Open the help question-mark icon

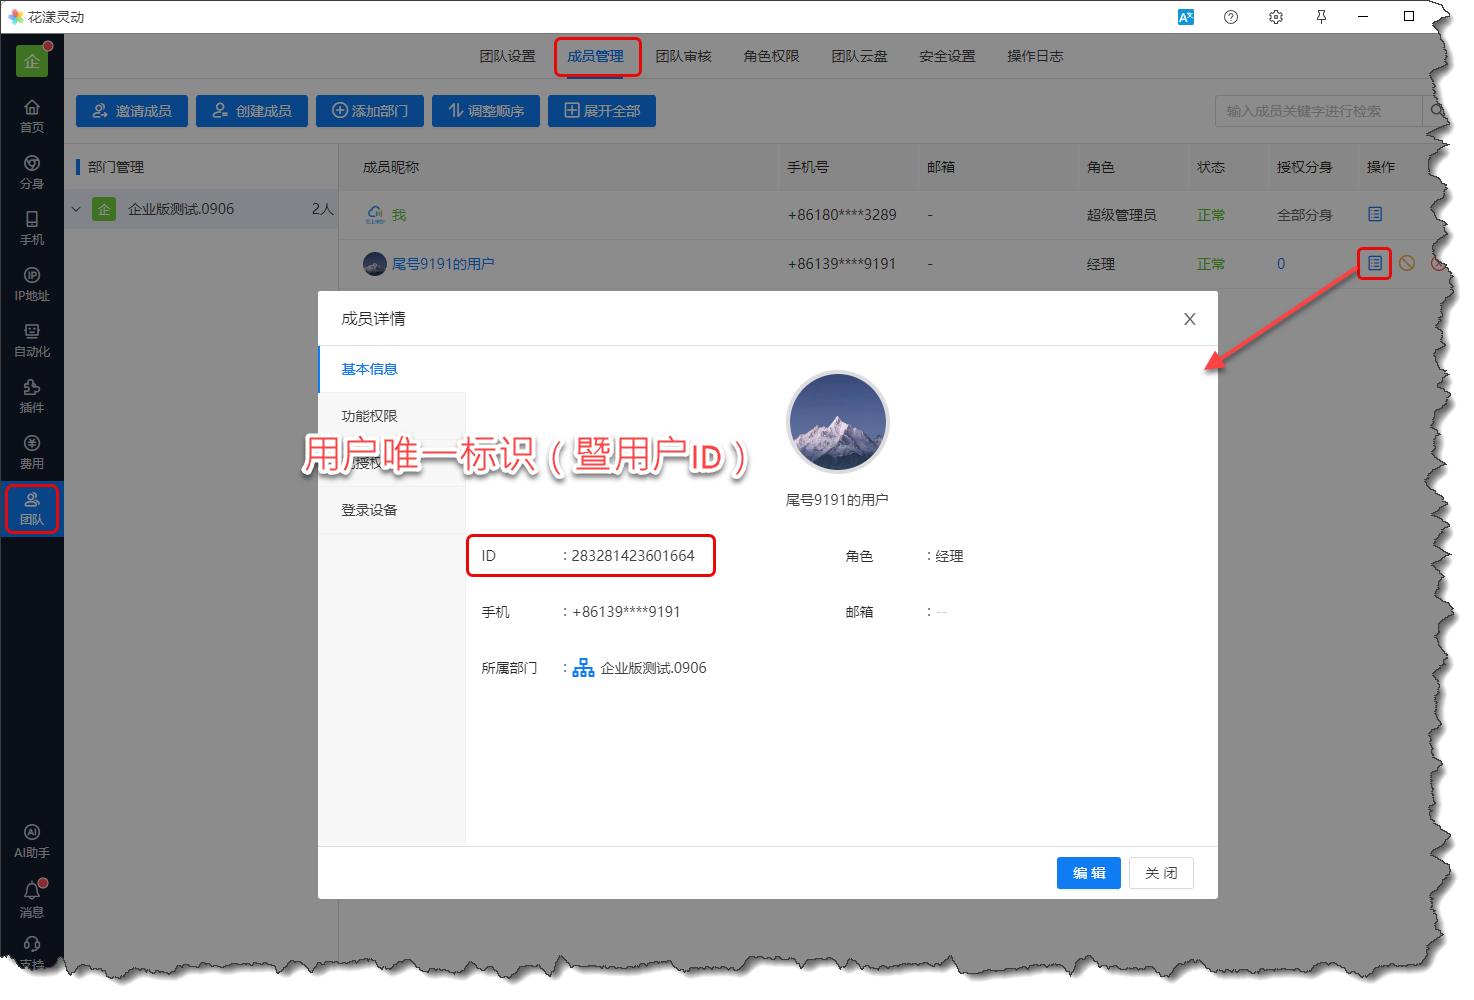[1231, 17]
